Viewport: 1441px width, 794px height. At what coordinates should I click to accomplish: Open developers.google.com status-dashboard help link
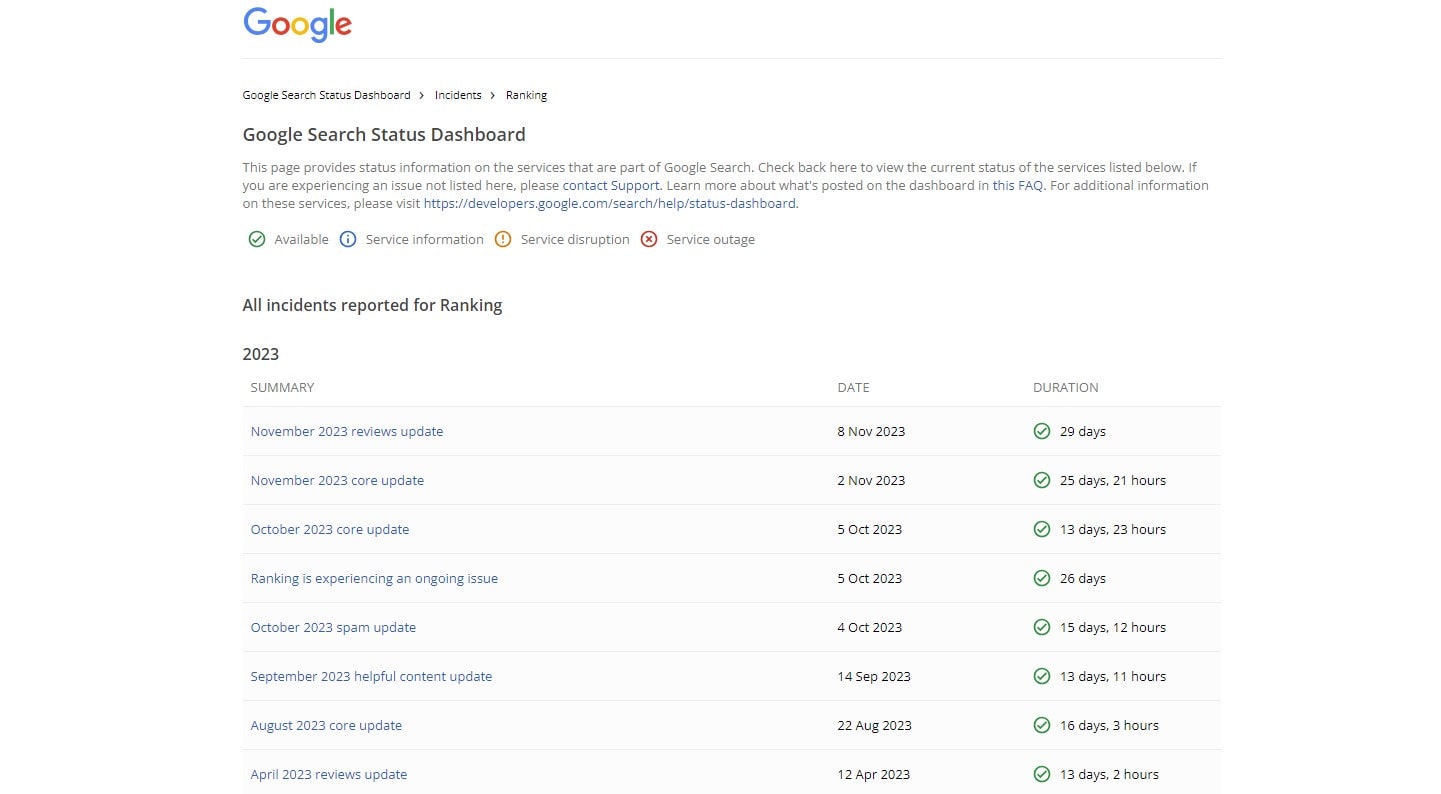coord(610,203)
